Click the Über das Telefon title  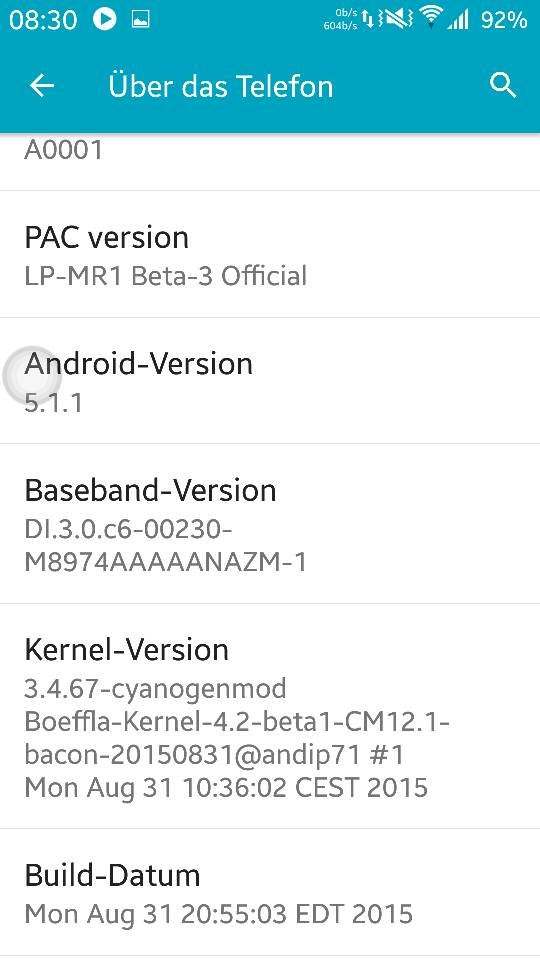[220, 86]
